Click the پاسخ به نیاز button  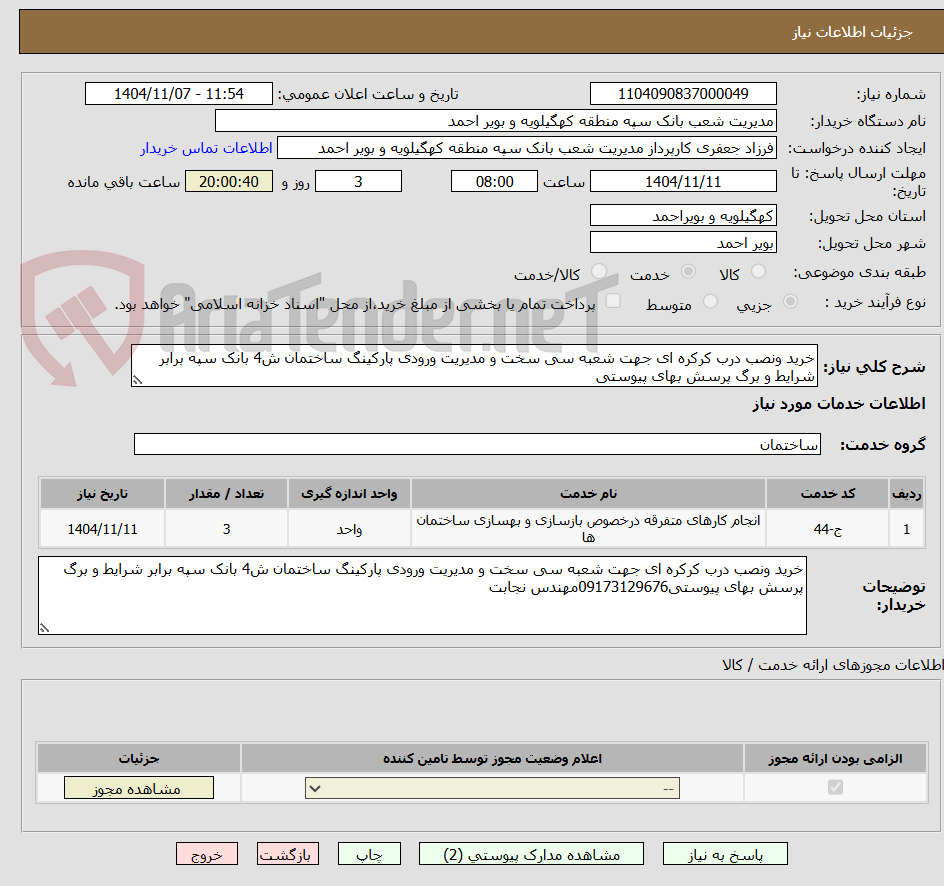point(725,853)
